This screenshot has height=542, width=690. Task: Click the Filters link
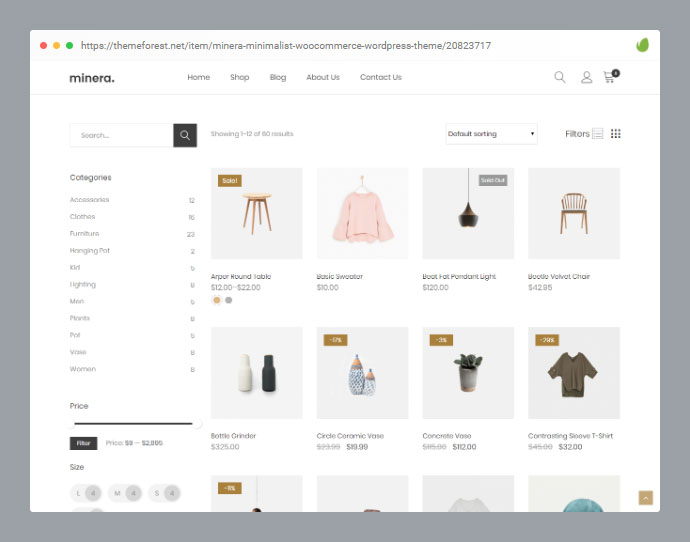(577, 134)
